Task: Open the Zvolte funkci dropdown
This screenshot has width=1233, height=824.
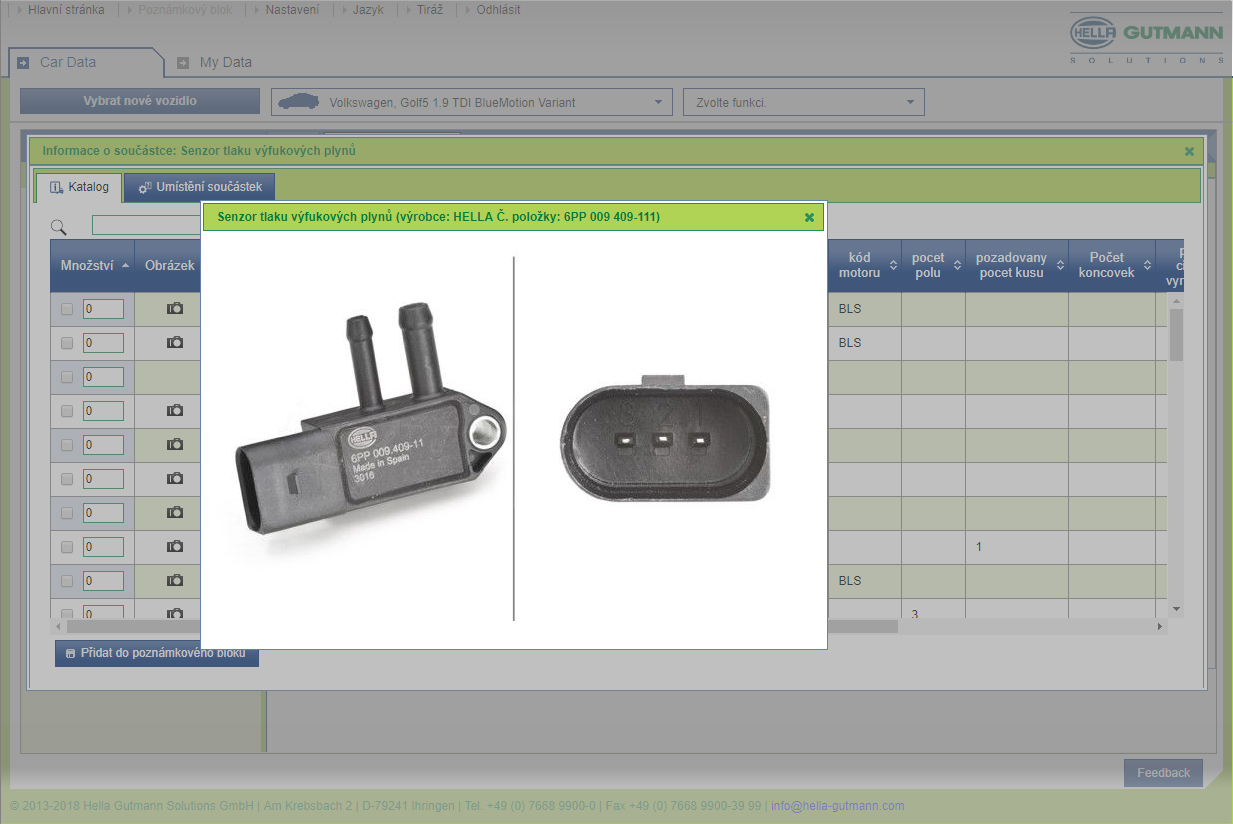Action: click(804, 102)
